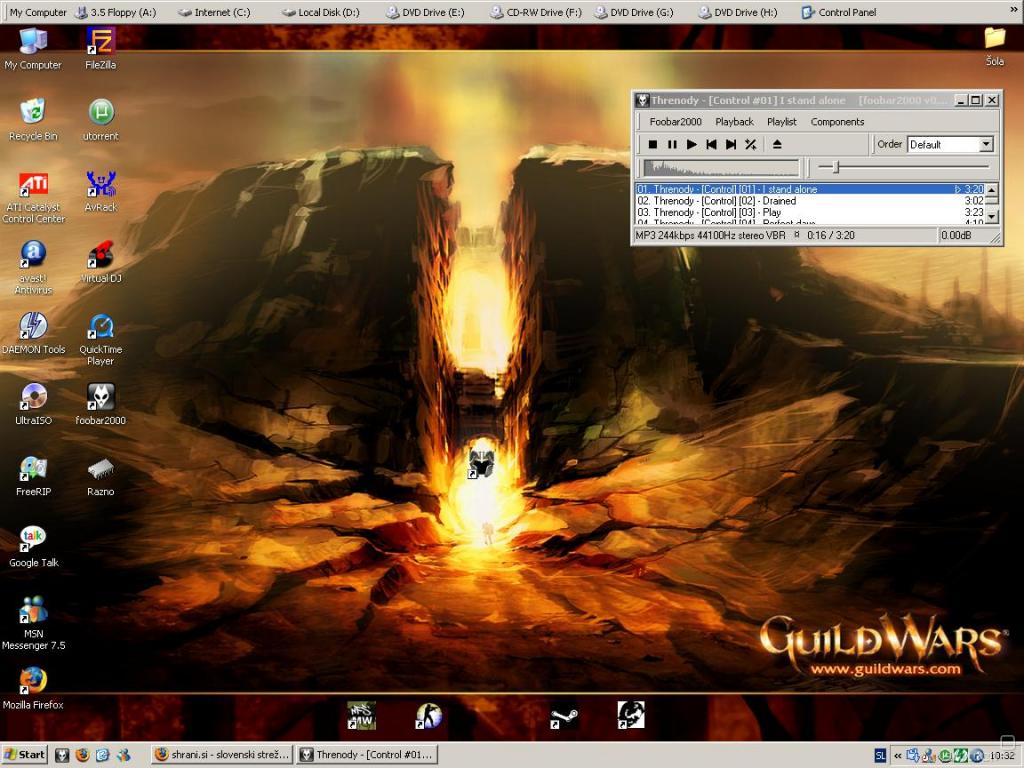Open the Steam shortcut icon on desktop
This screenshot has width=1024, height=768.
[x=564, y=716]
